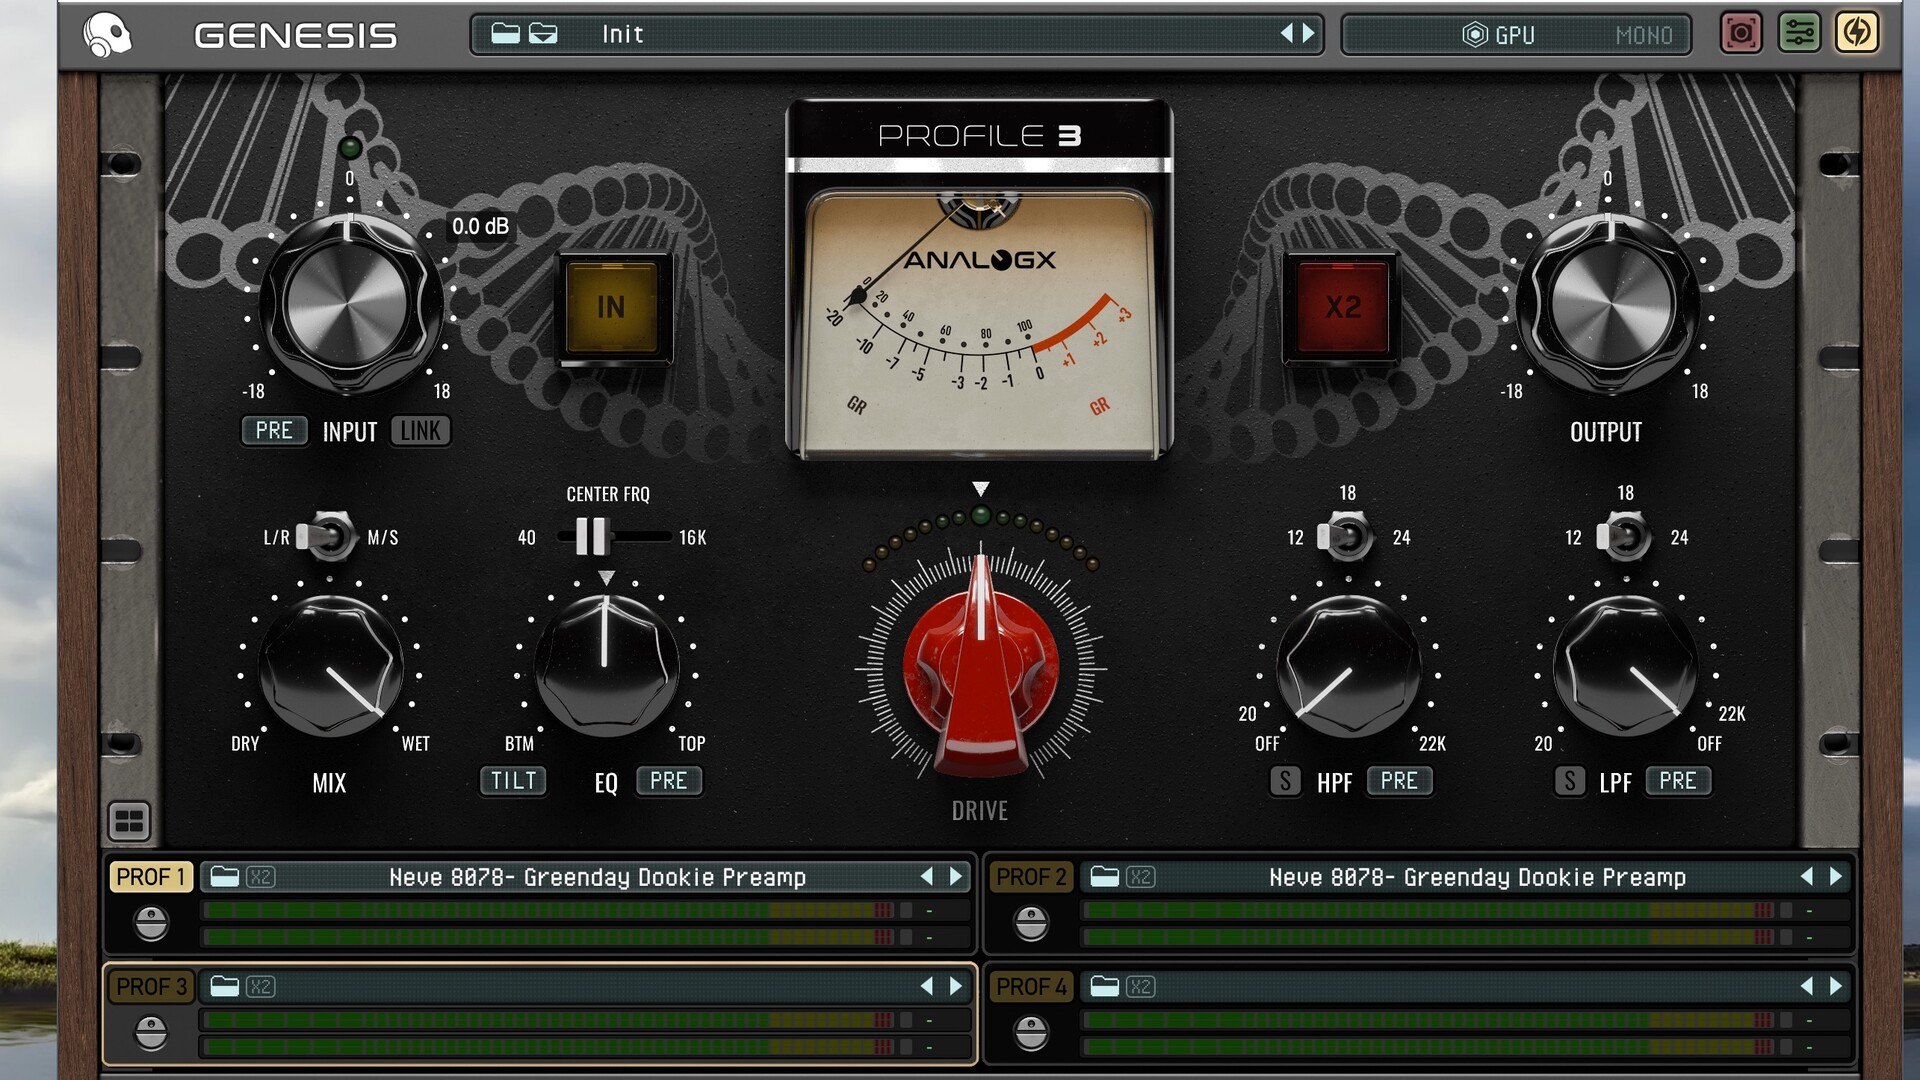Switch to the PROF 4 tab
The image size is (1920, 1080).
[x=1031, y=987]
